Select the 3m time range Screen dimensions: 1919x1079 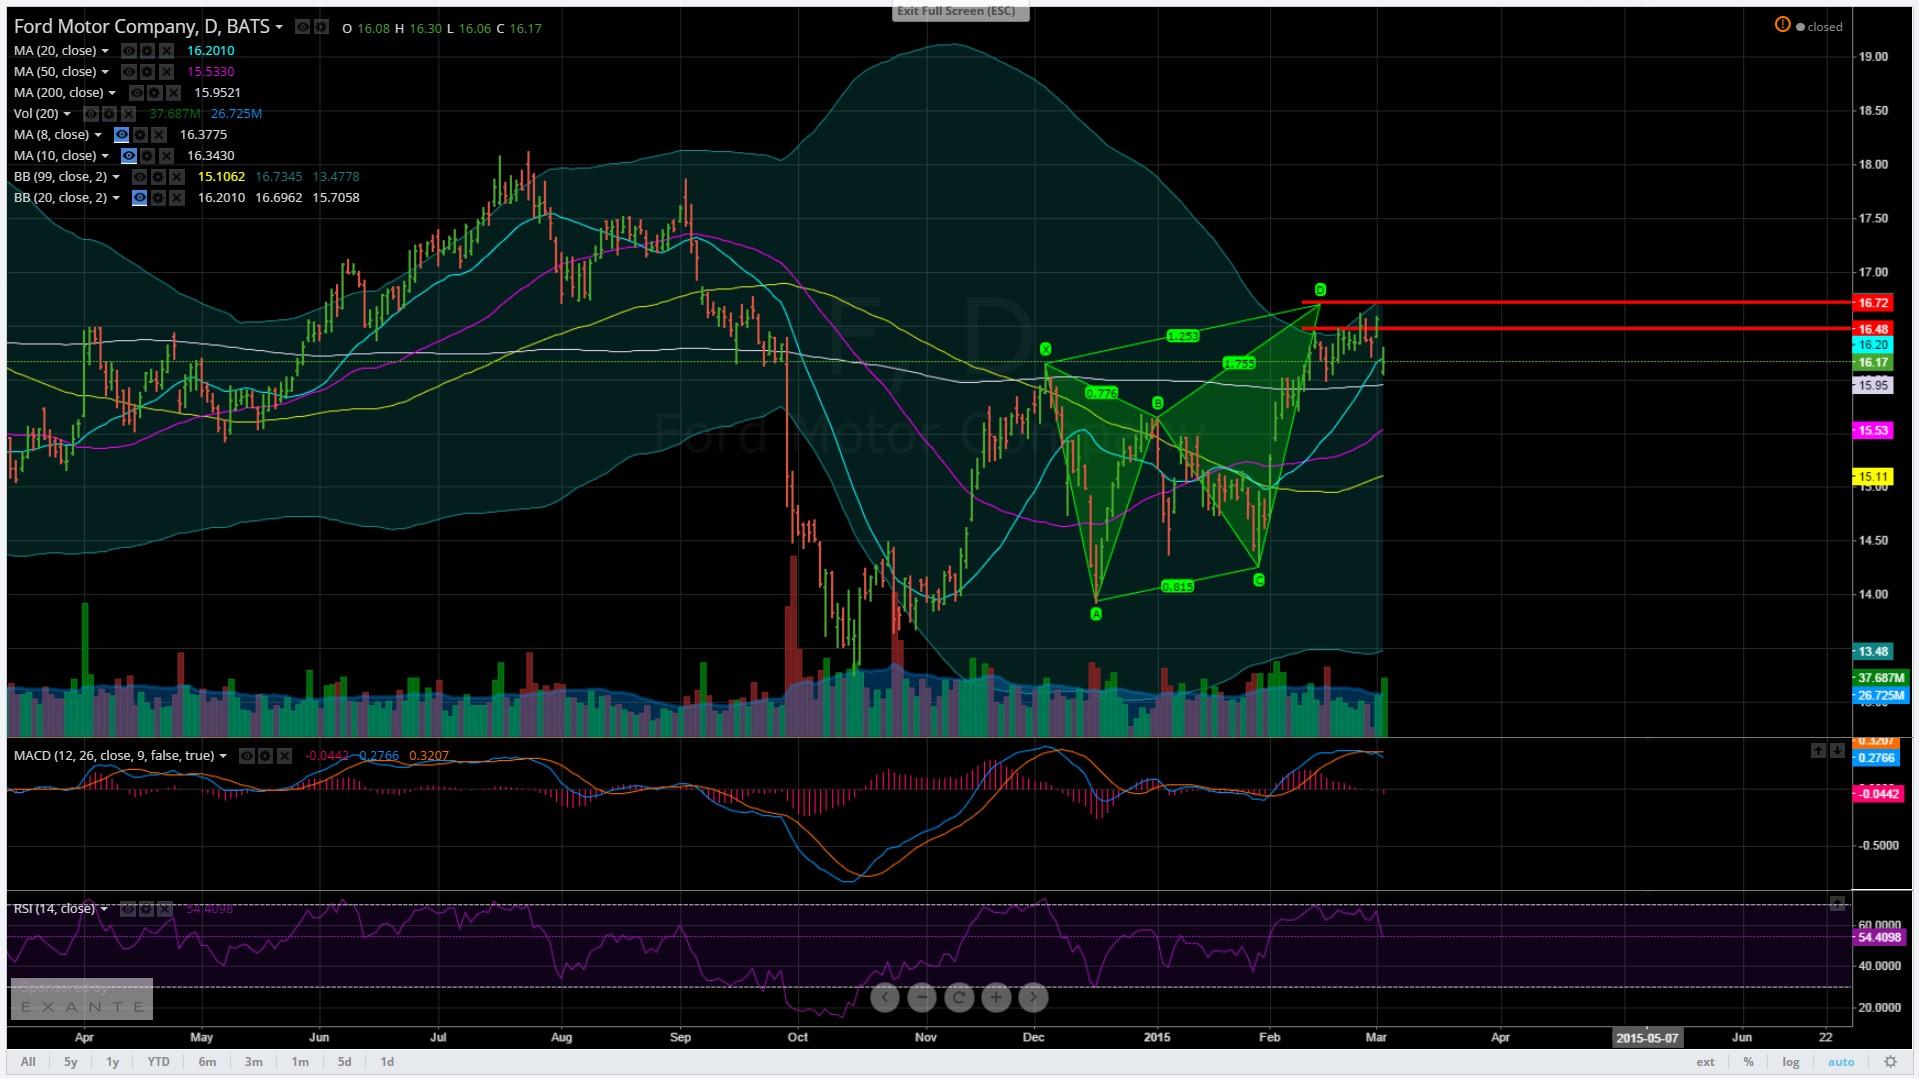[x=254, y=1062]
